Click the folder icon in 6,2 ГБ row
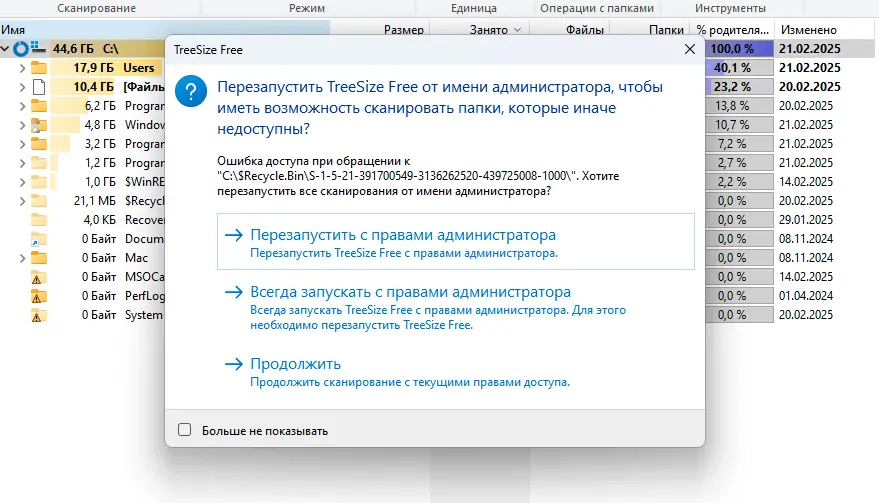The height and width of the screenshot is (503, 879). (x=39, y=106)
